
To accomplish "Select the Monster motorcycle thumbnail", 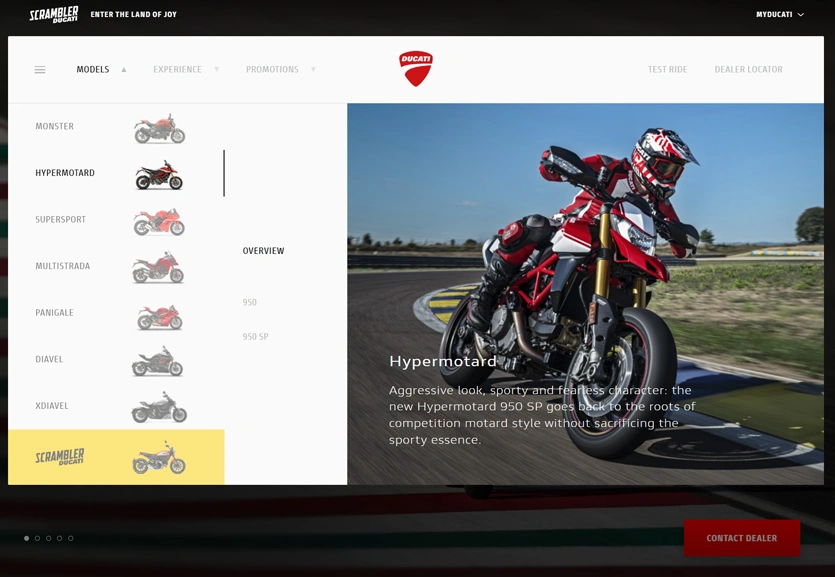I will 159,129.
